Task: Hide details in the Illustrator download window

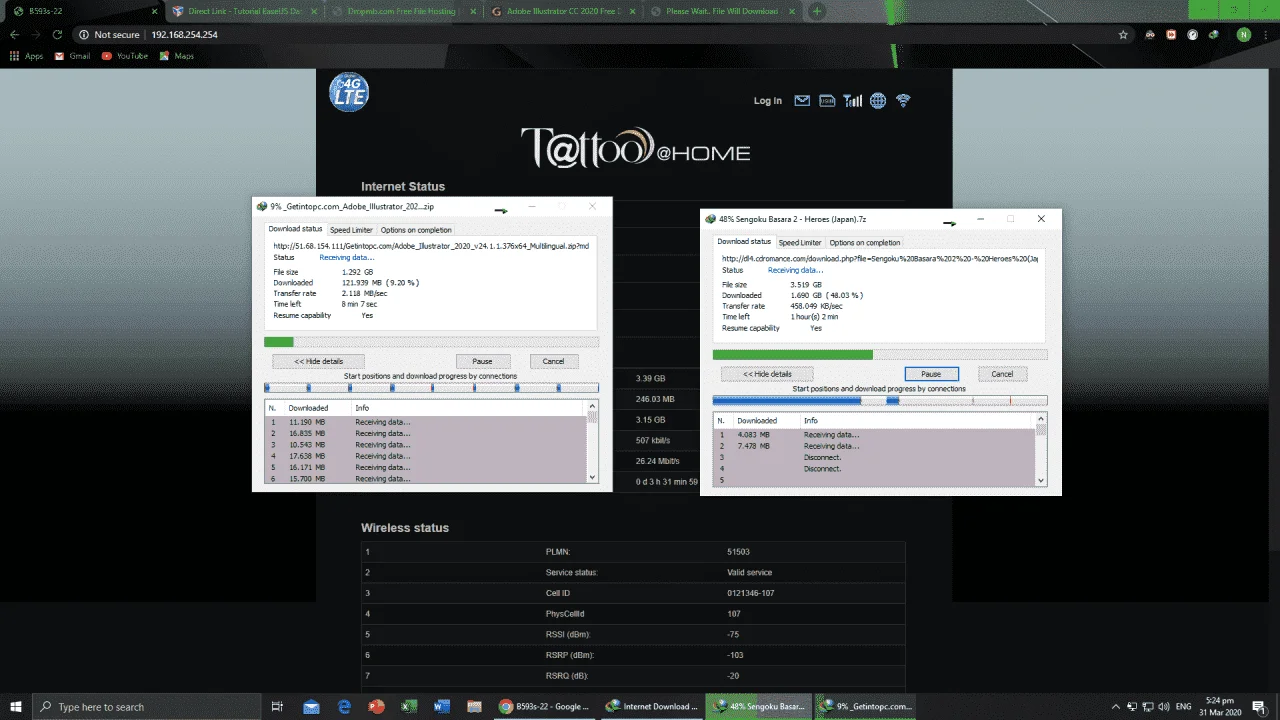Action: tap(318, 361)
